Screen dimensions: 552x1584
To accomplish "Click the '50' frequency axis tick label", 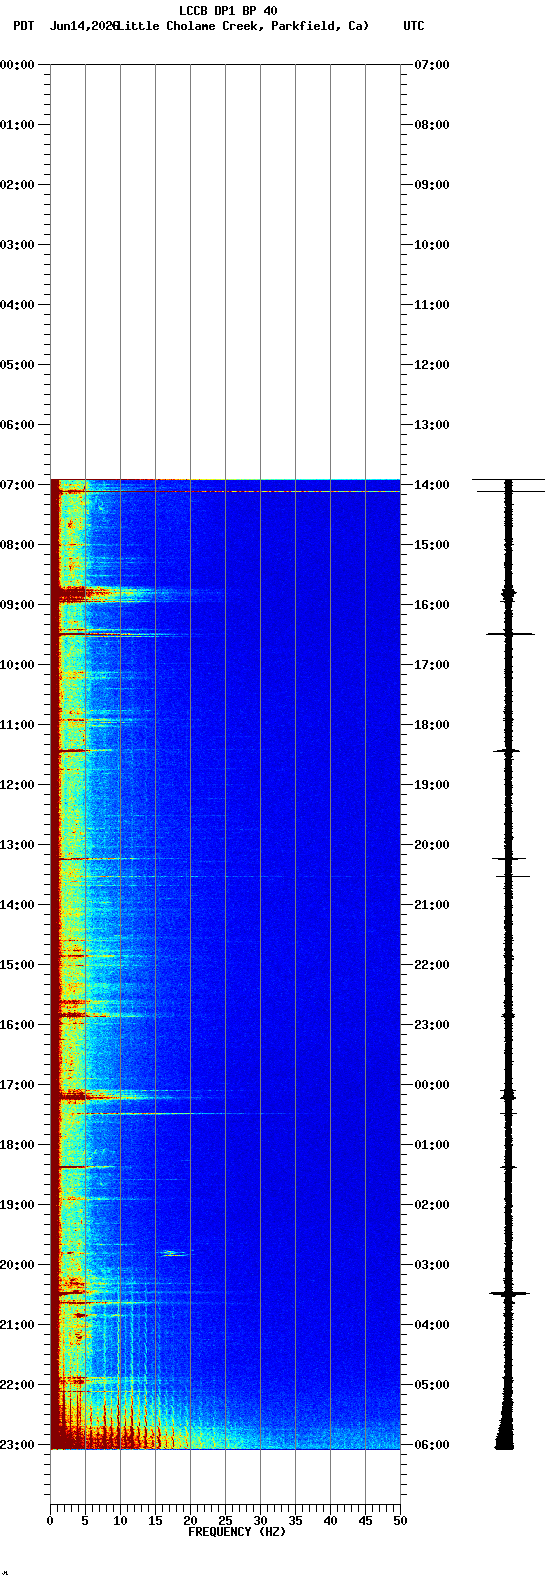I will tap(400, 1521).
